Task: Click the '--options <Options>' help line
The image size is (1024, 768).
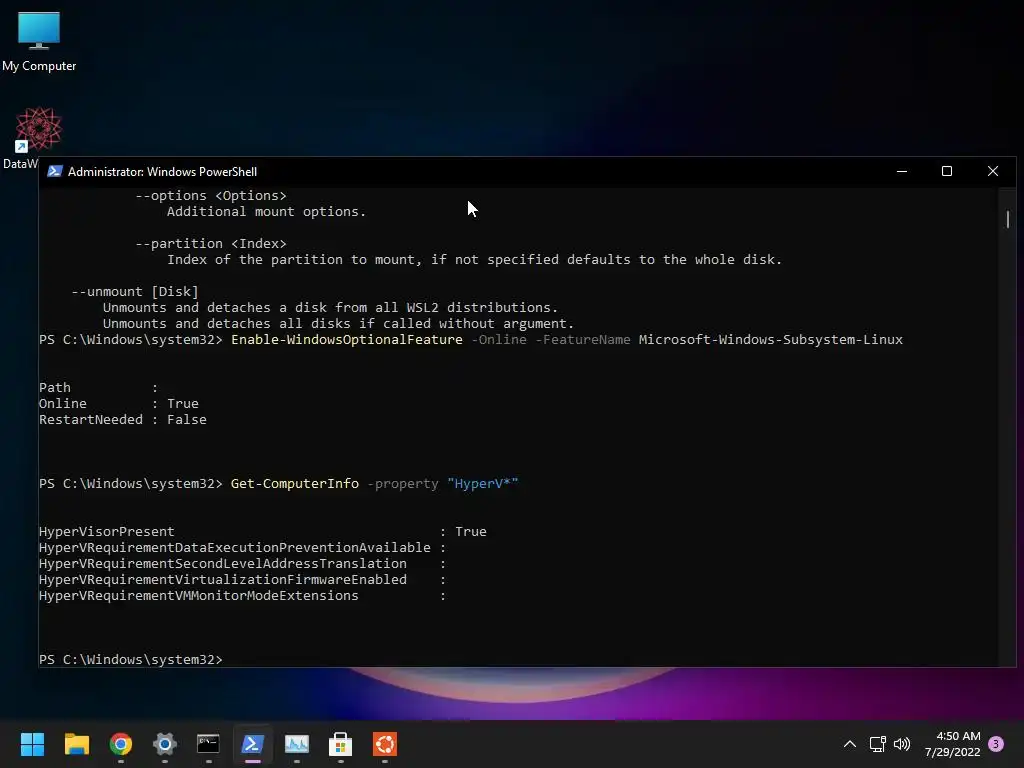Action: (x=211, y=195)
